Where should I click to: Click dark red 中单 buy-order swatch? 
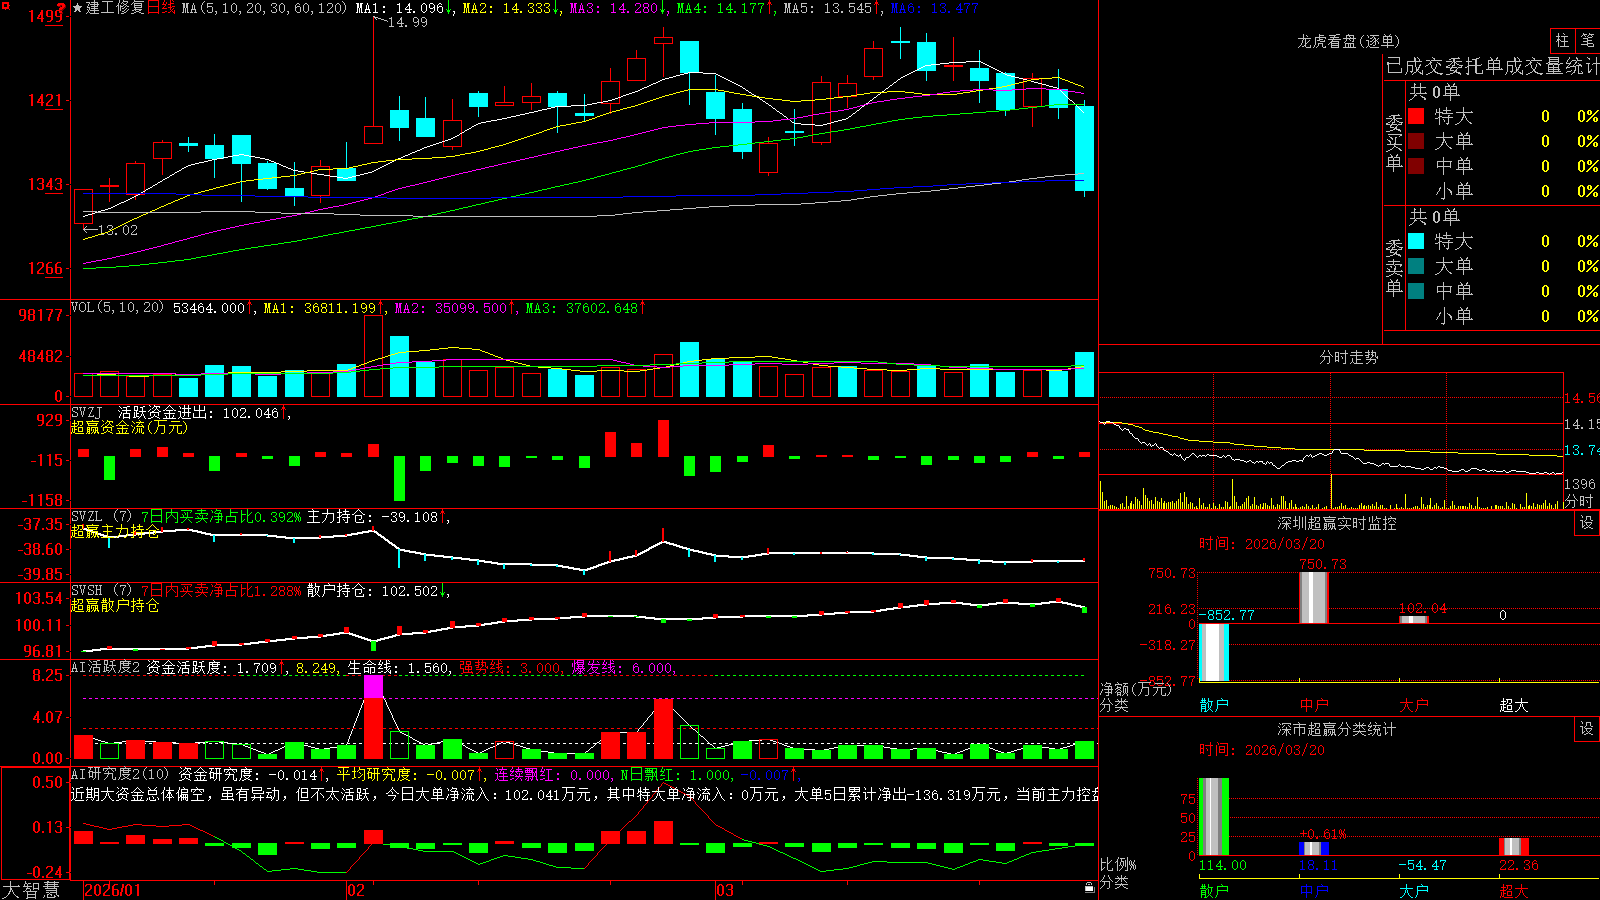click(x=1416, y=166)
